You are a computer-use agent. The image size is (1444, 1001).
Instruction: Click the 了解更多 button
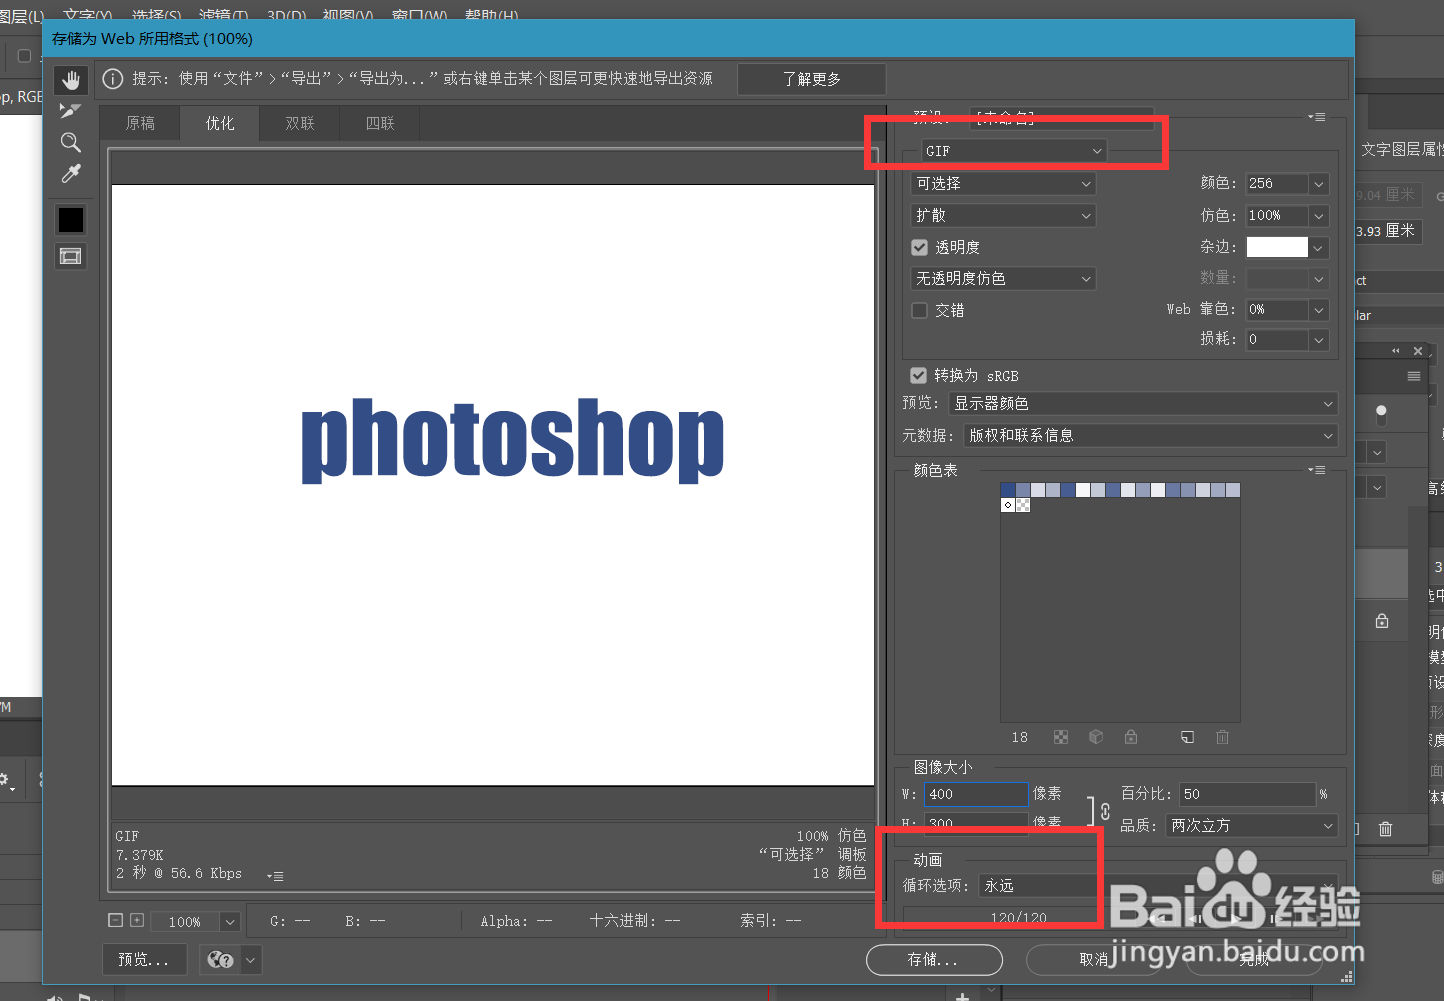tap(811, 79)
